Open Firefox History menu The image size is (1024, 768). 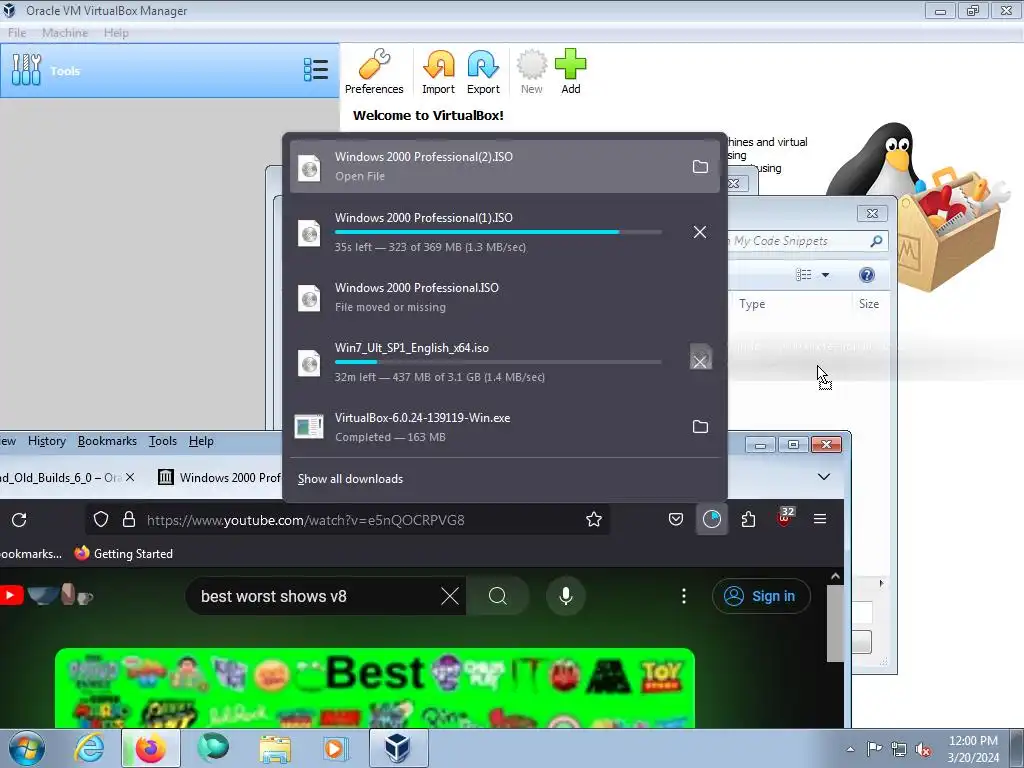coord(47,441)
